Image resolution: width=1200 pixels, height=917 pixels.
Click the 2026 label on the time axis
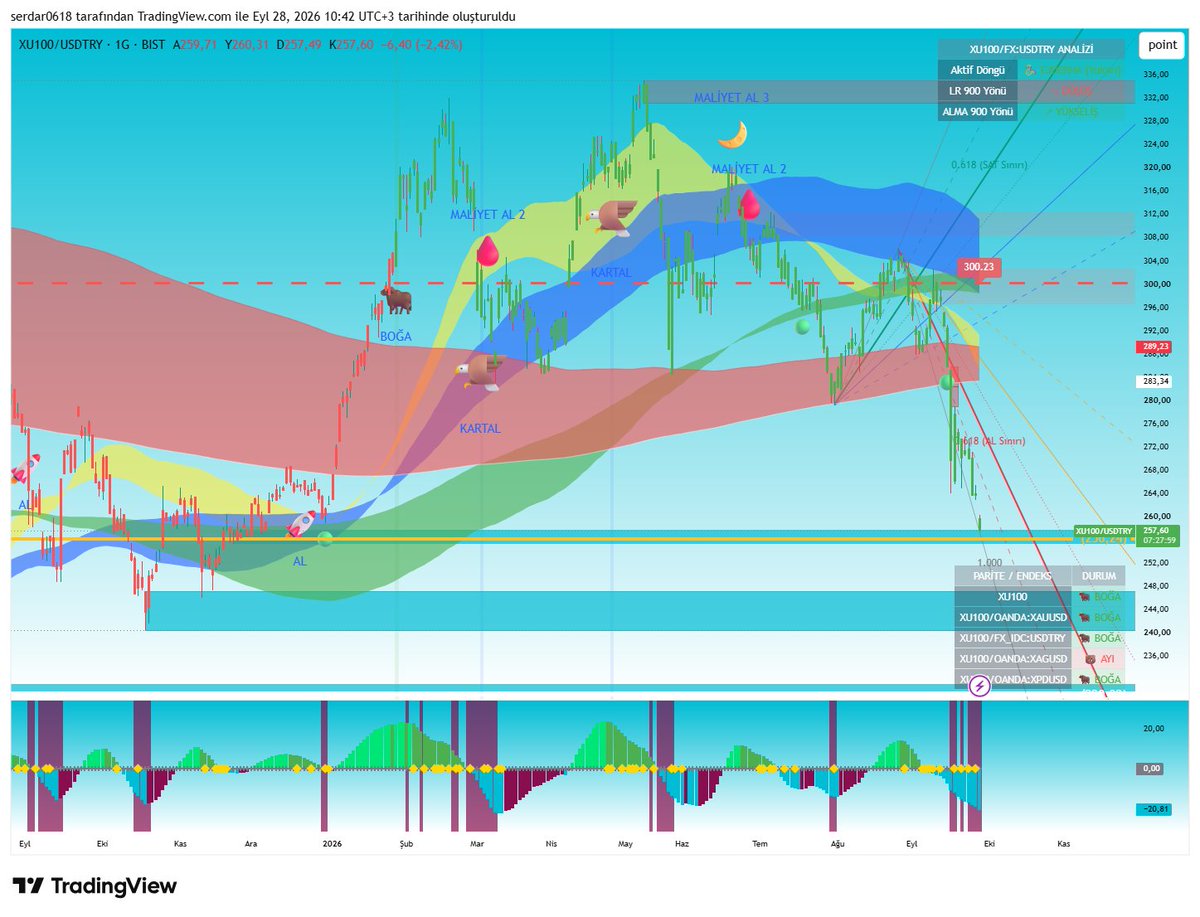(332, 844)
